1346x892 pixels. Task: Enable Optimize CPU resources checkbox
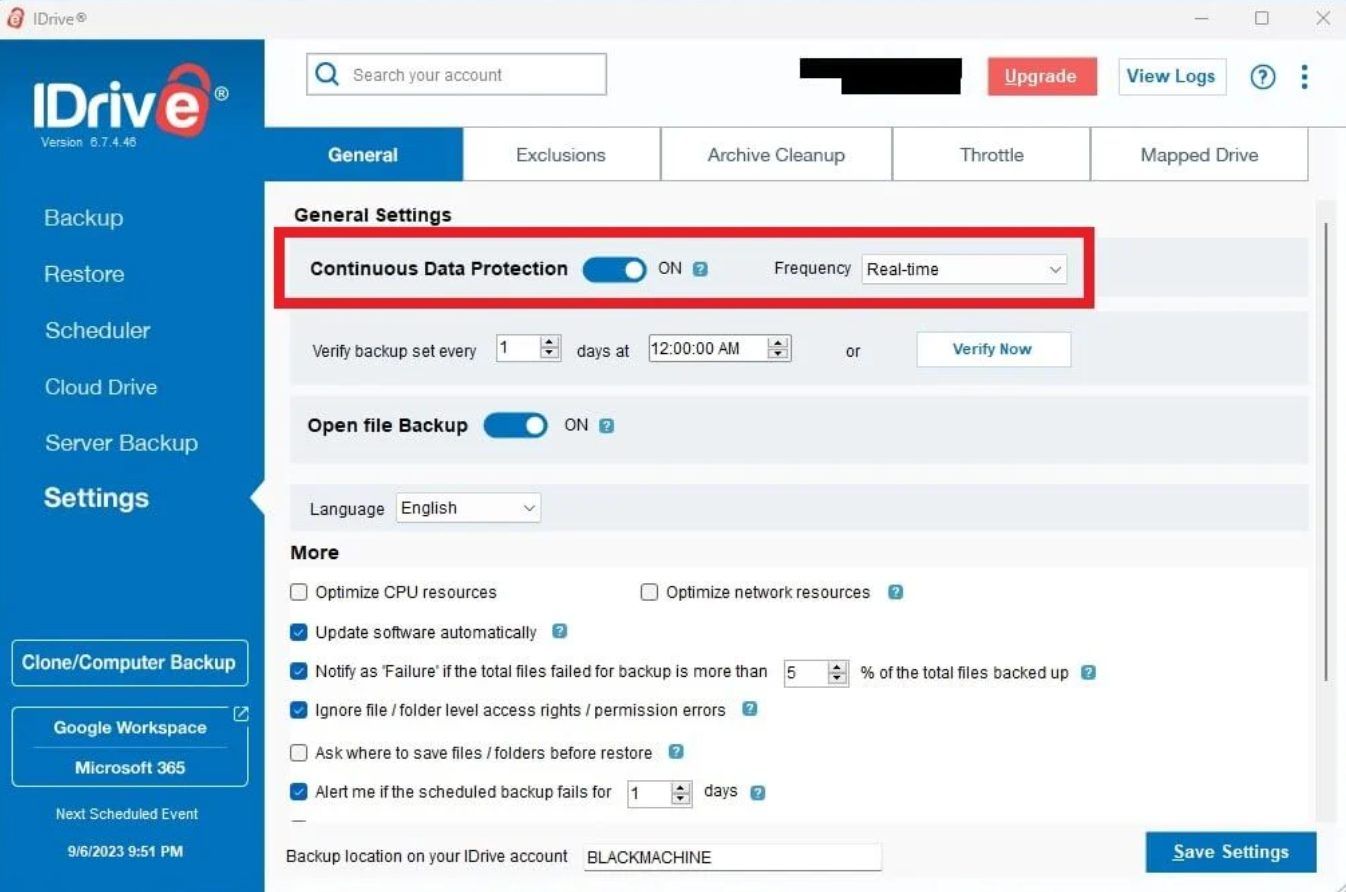(299, 592)
